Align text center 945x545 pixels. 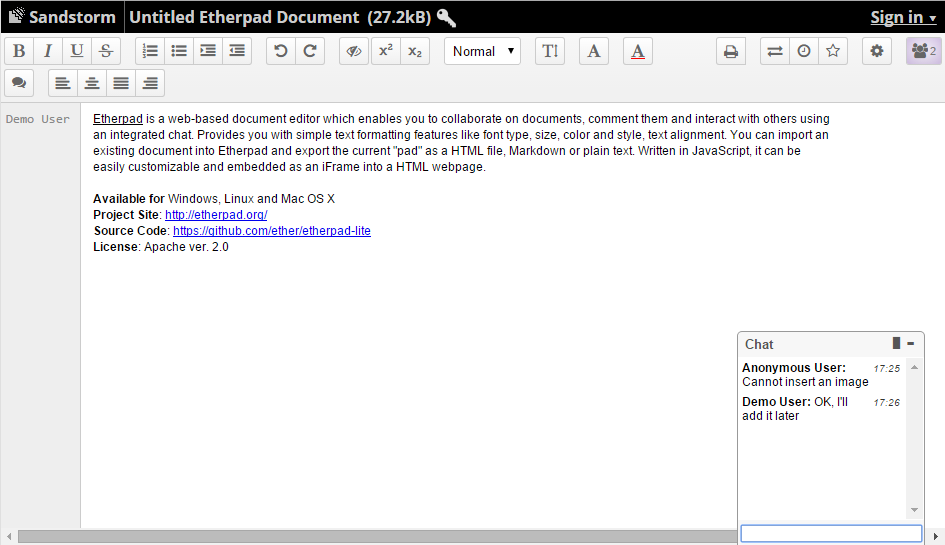point(92,83)
